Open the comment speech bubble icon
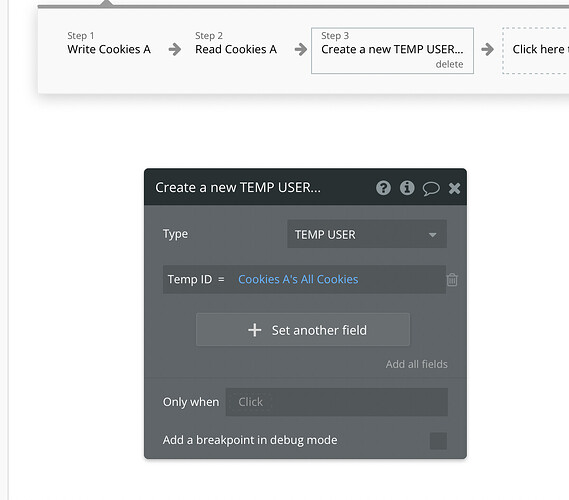This screenshot has height=500, width=569. [431, 189]
